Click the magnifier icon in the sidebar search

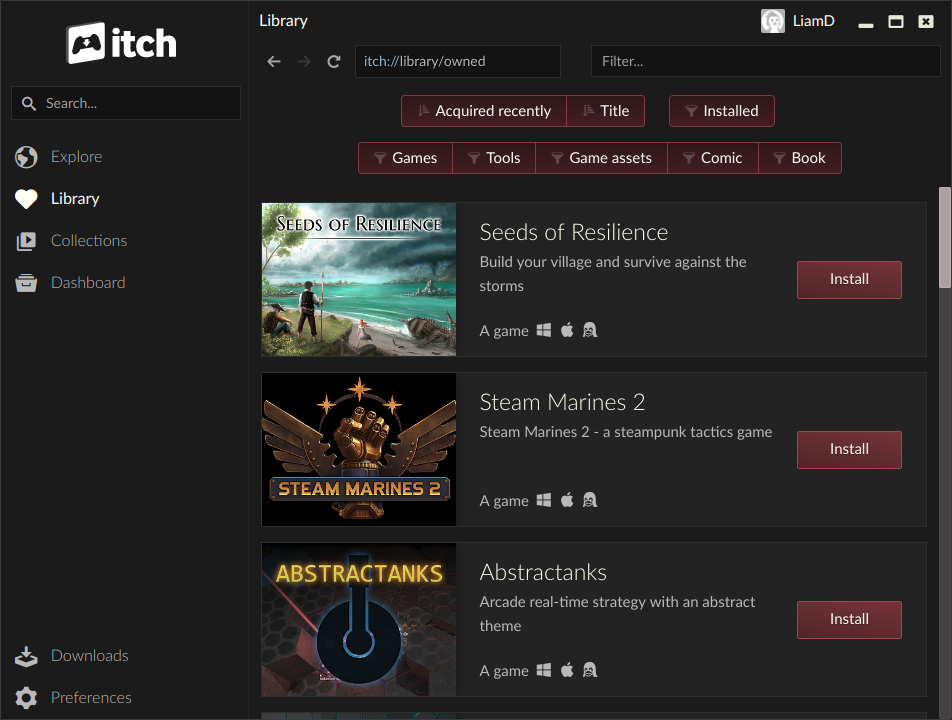(29, 103)
